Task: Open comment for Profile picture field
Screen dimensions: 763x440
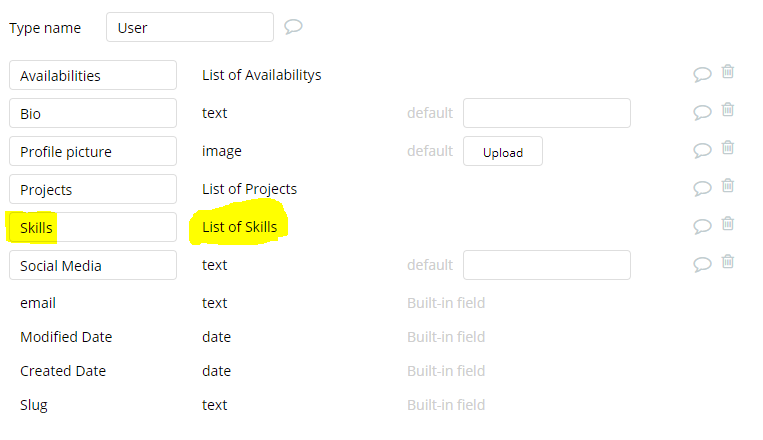Action: (702, 150)
